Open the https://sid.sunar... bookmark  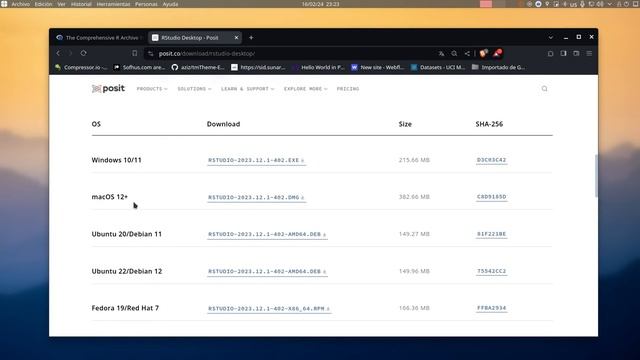click(258, 67)
